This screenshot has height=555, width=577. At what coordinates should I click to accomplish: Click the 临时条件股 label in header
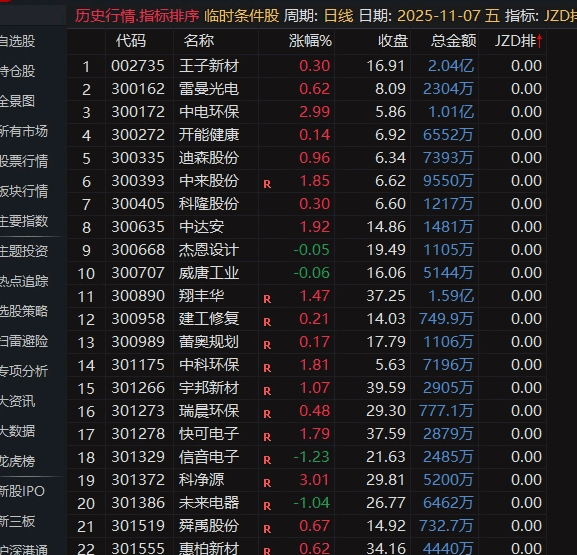tap(242, 16)
